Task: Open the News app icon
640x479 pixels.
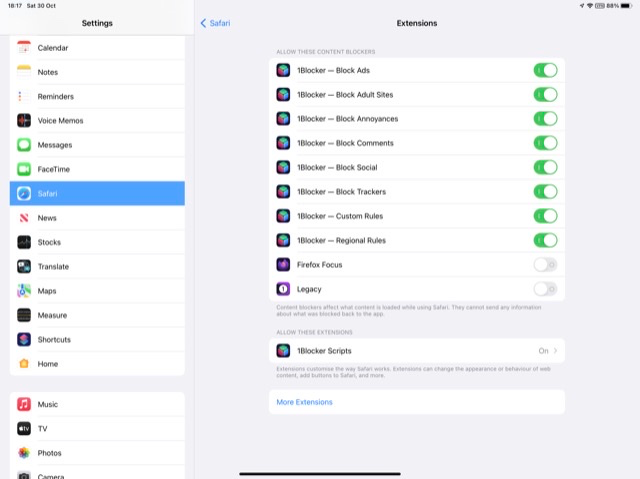Action: tap(24, 218)
